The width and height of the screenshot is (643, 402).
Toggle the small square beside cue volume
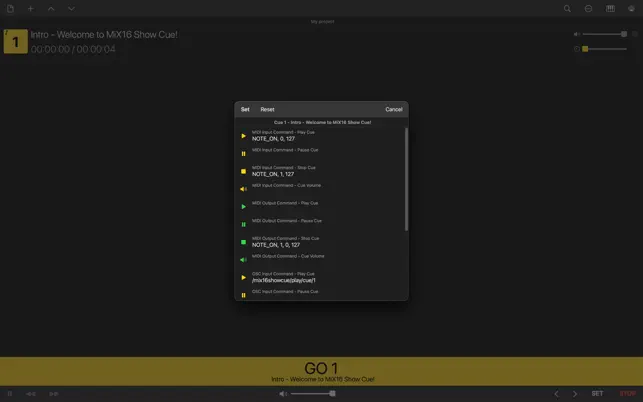635,34
